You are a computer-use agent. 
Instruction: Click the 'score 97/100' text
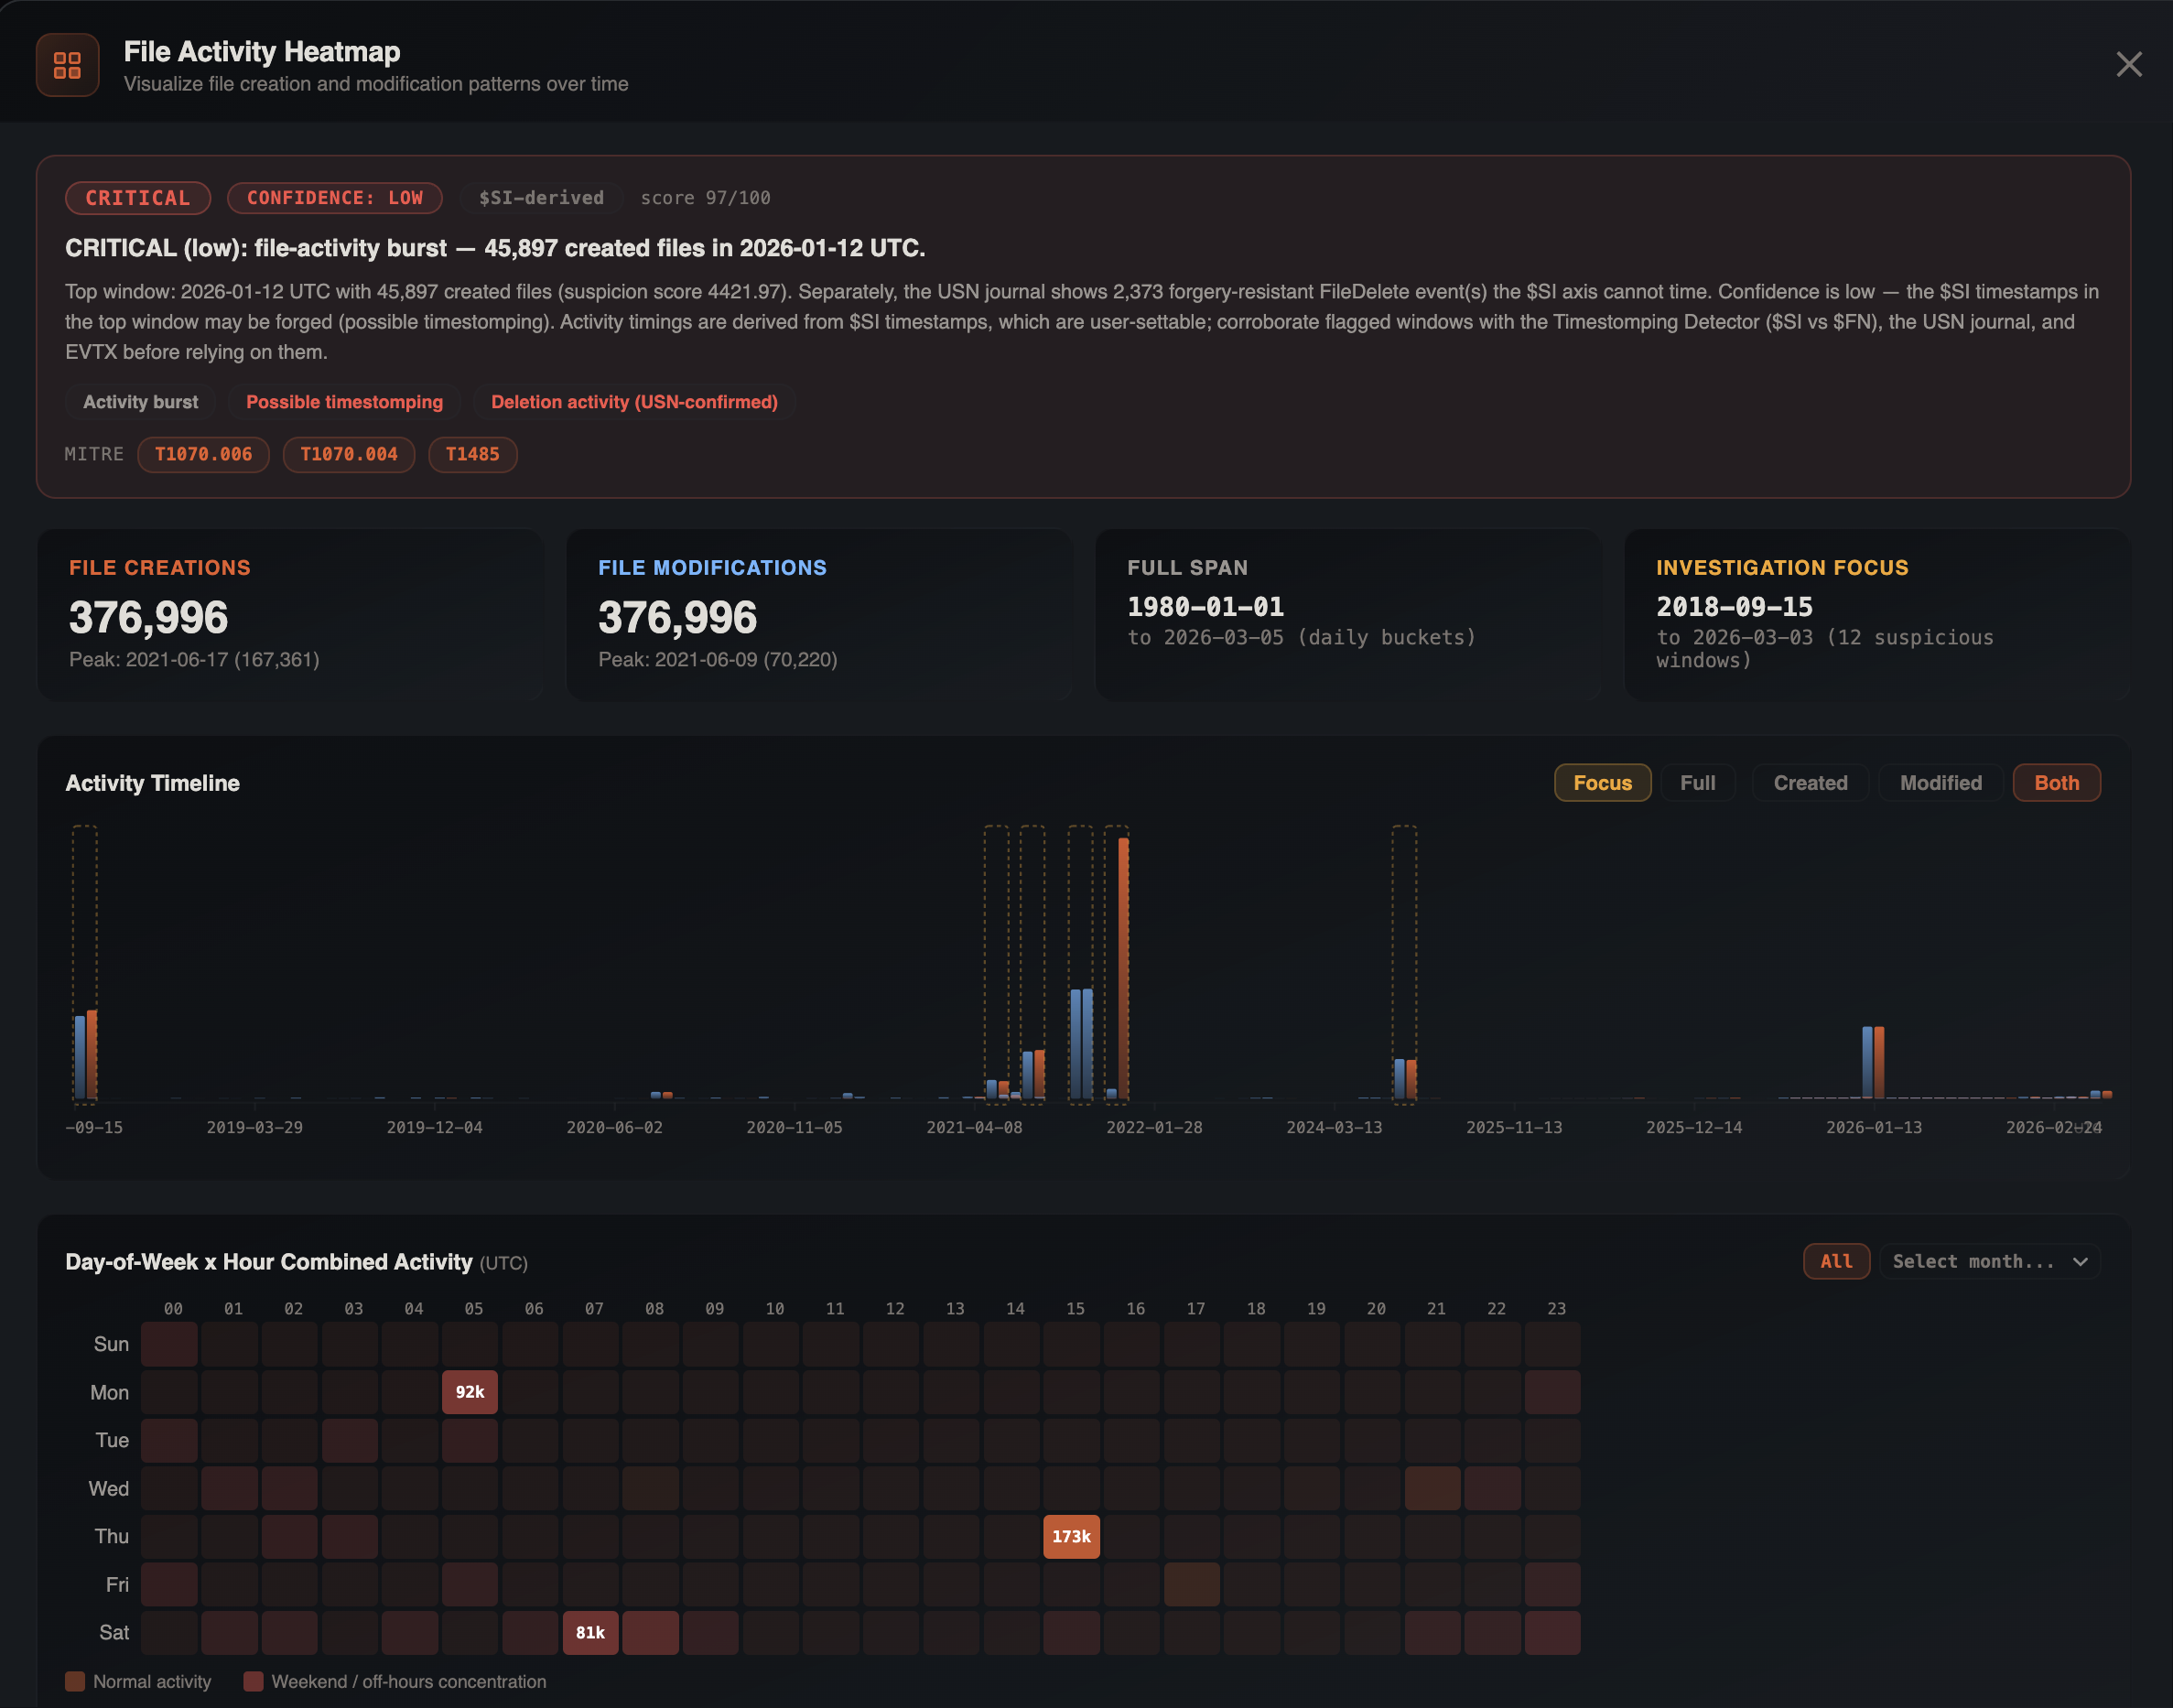705,198
